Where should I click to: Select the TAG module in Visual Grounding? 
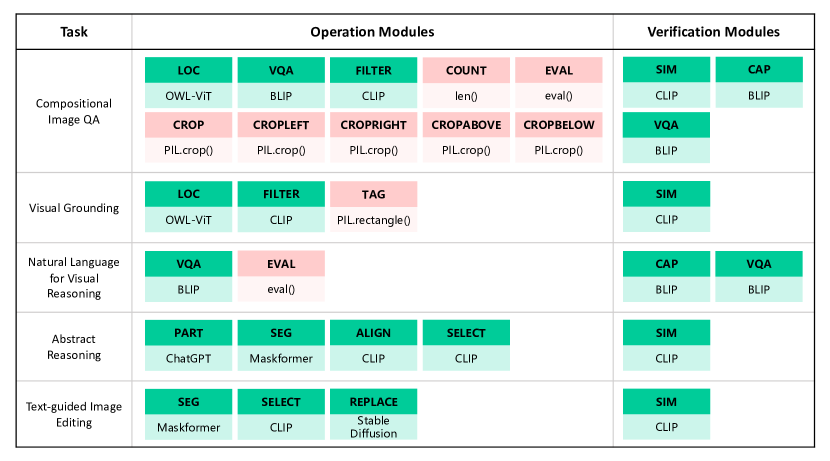374,194
